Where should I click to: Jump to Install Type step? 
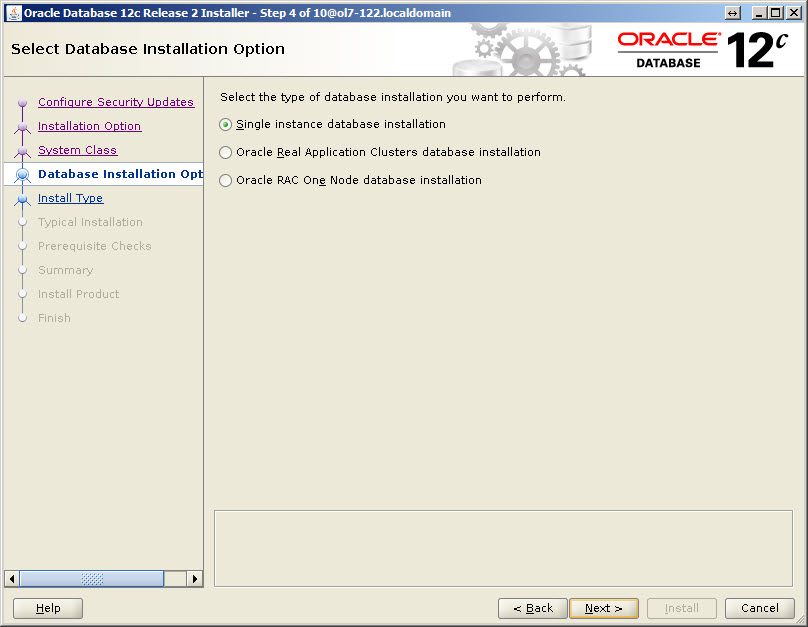tap(70, 198)
